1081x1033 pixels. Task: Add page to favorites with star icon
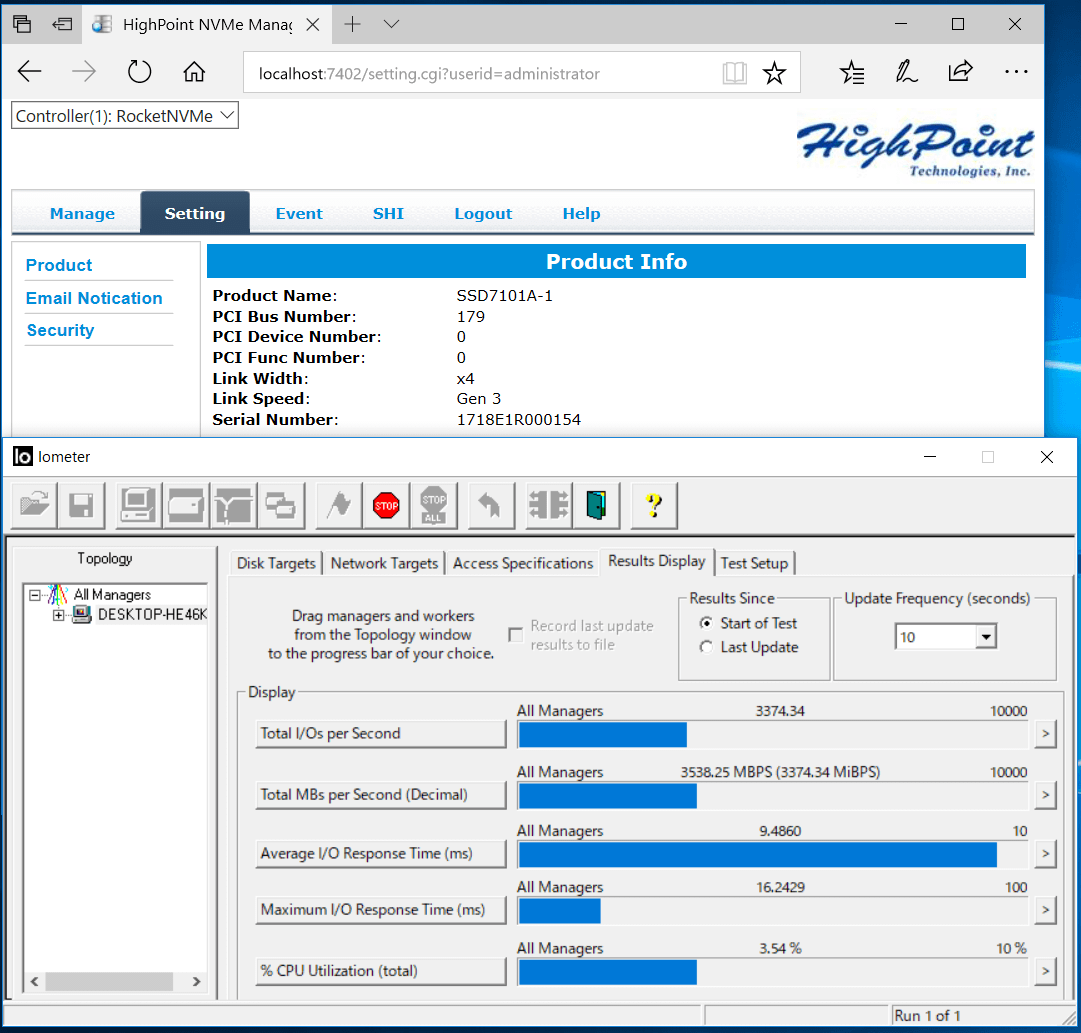click(x=774, y=72)
